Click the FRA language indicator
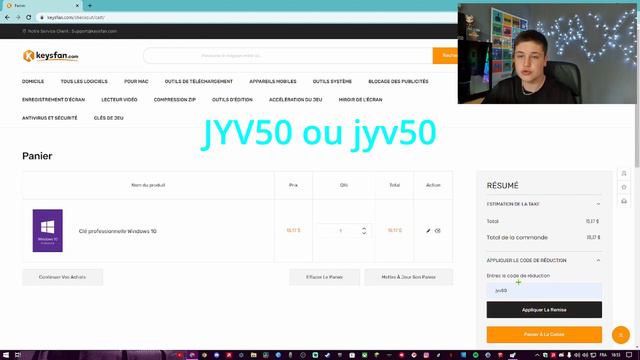This screenshot has width=640, height=360. pos(603,355)
